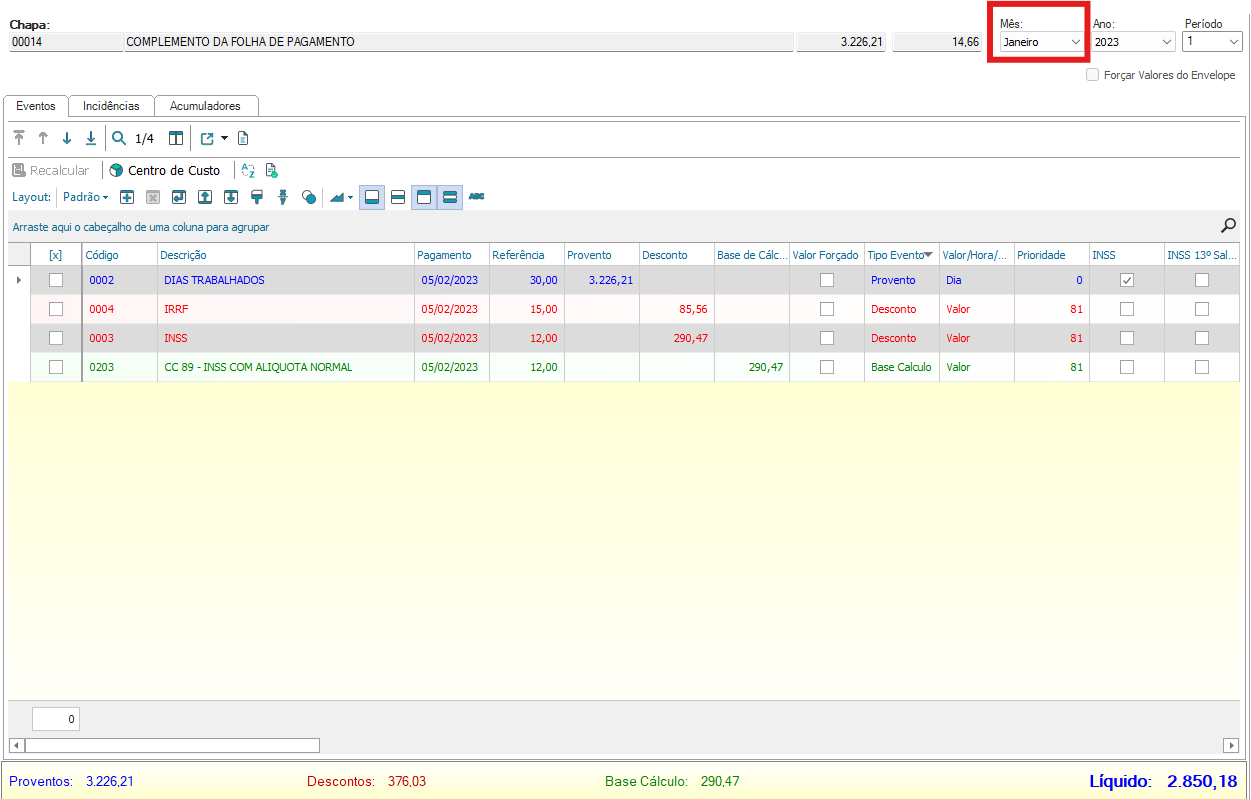Toggle Valor Forçado for DIAS TRABALHADOS row
1251x799 pixels.
(x=827, y=280)
